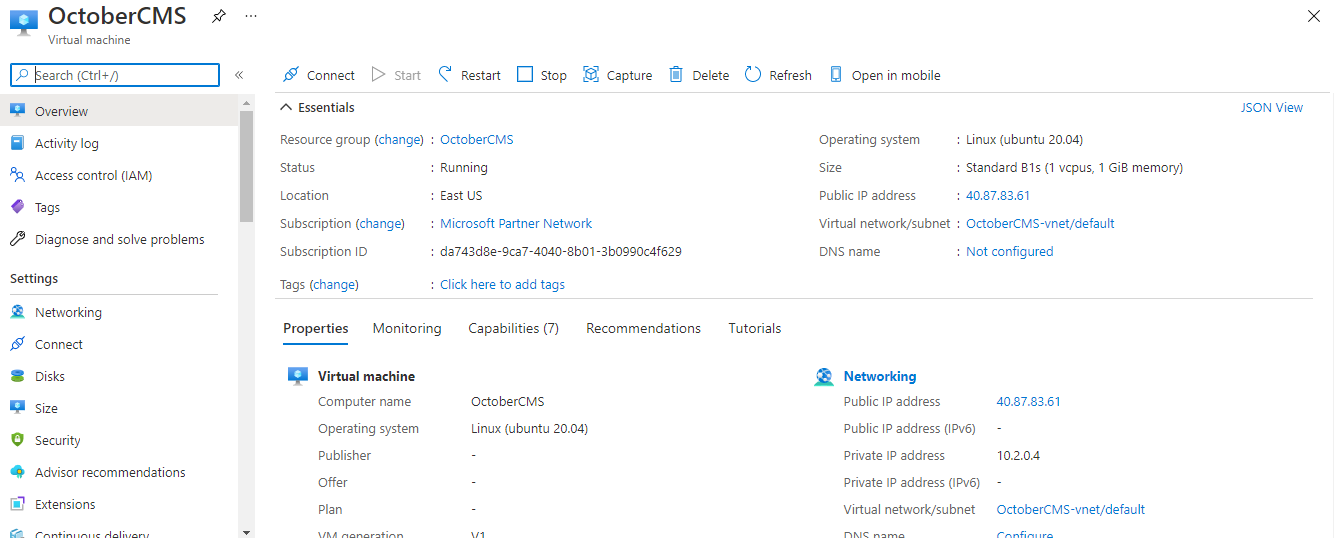Image resolution: width=1334 pixels, height=538 pixels.
Task: Open the Disks sidebar item
Action: tap(50, 376)
